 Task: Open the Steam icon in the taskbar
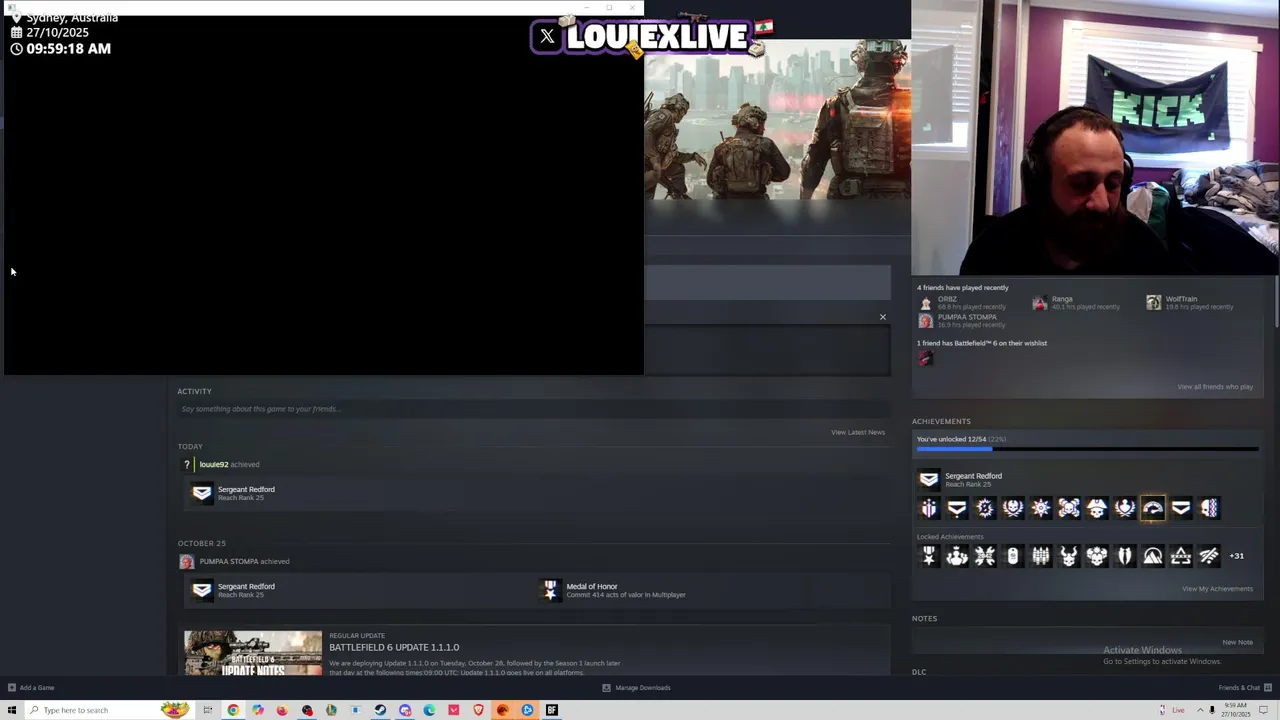tap(380, 710)
